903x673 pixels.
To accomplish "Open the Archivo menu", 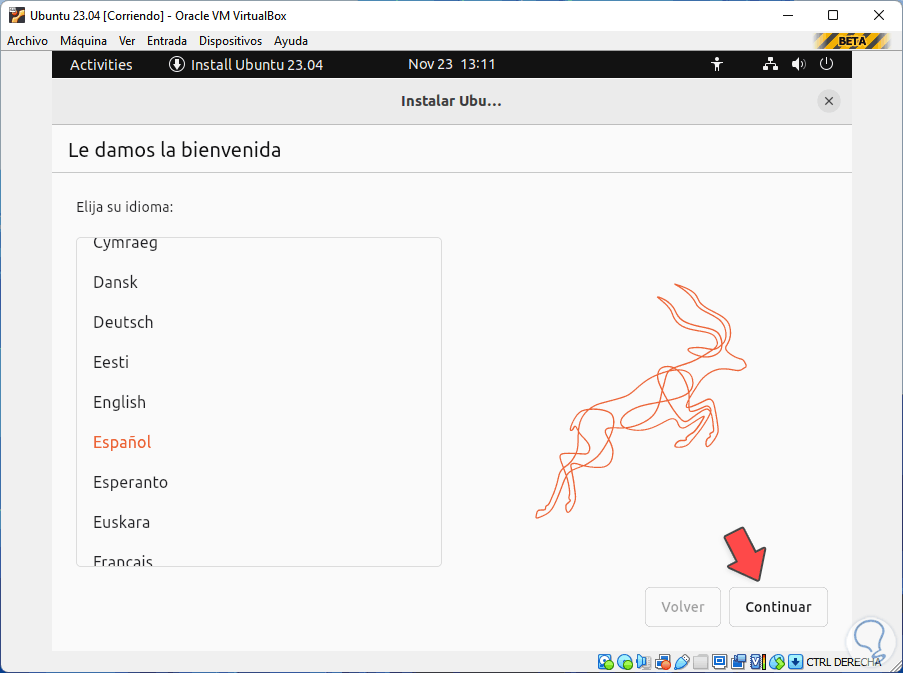I will coord(27,41).
